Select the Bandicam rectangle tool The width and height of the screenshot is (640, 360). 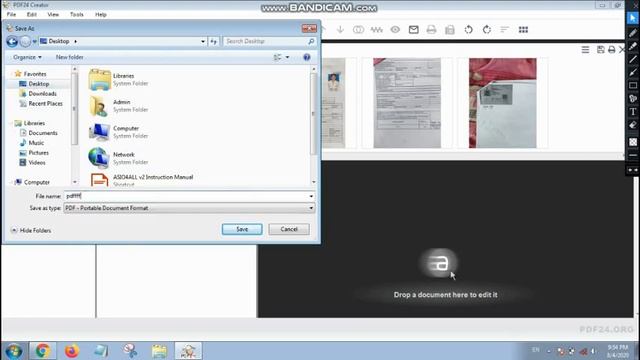click(633, 85)
